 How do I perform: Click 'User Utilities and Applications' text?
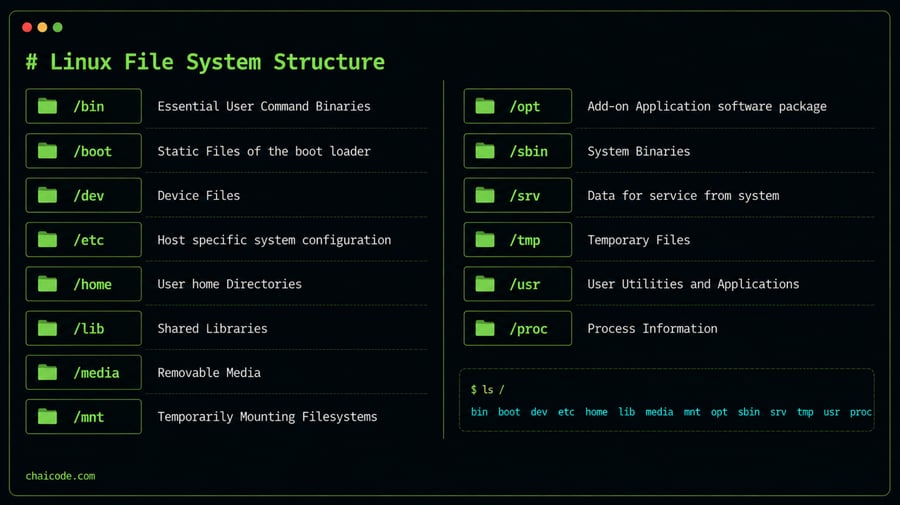click(x=693, y=283)
